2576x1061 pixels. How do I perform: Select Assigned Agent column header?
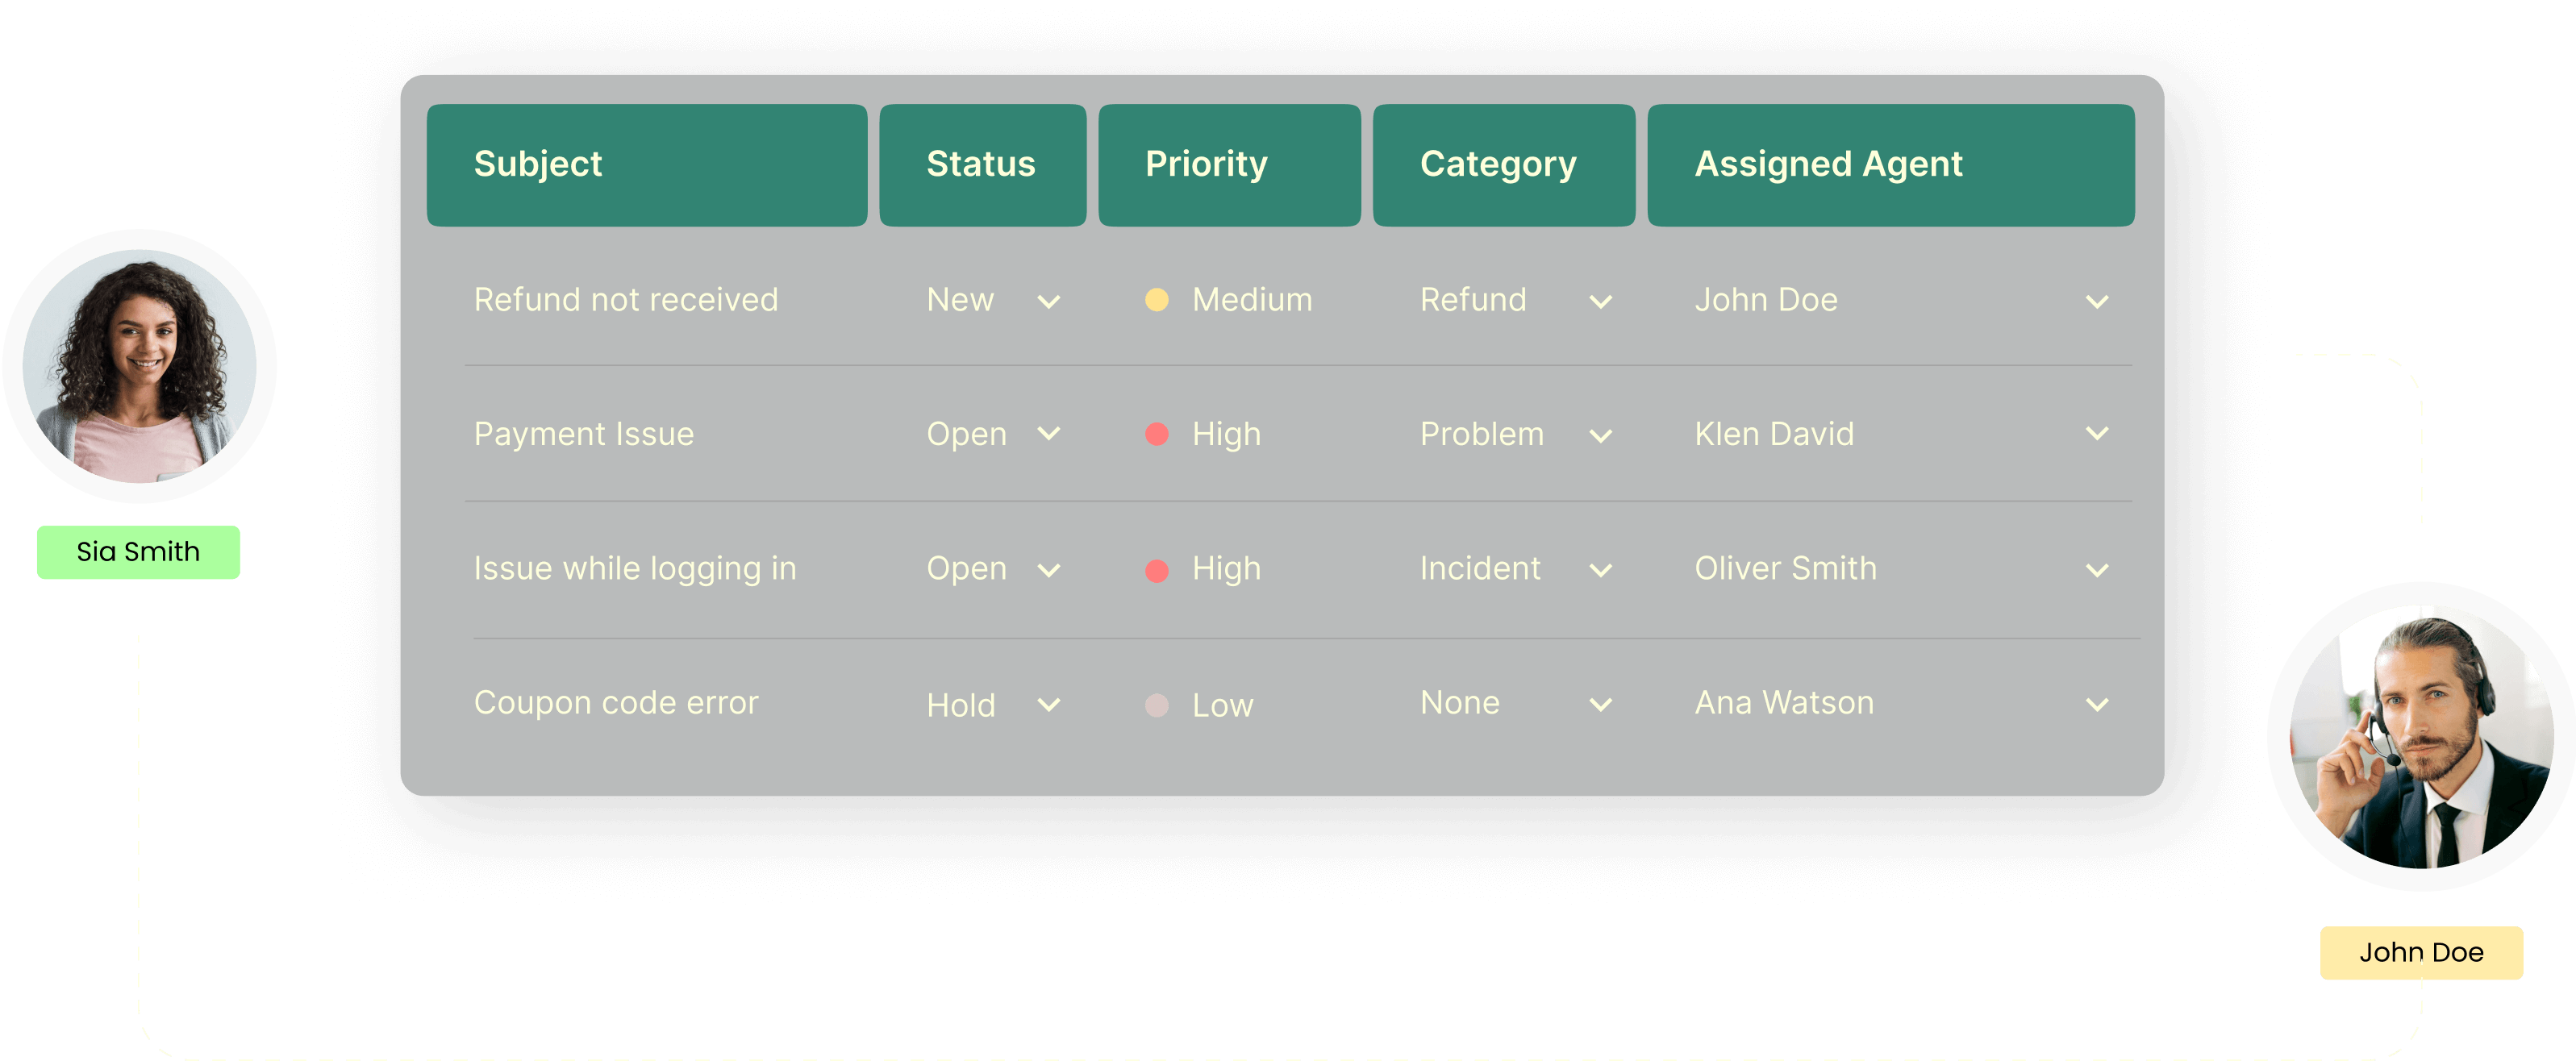[1890, 165]
